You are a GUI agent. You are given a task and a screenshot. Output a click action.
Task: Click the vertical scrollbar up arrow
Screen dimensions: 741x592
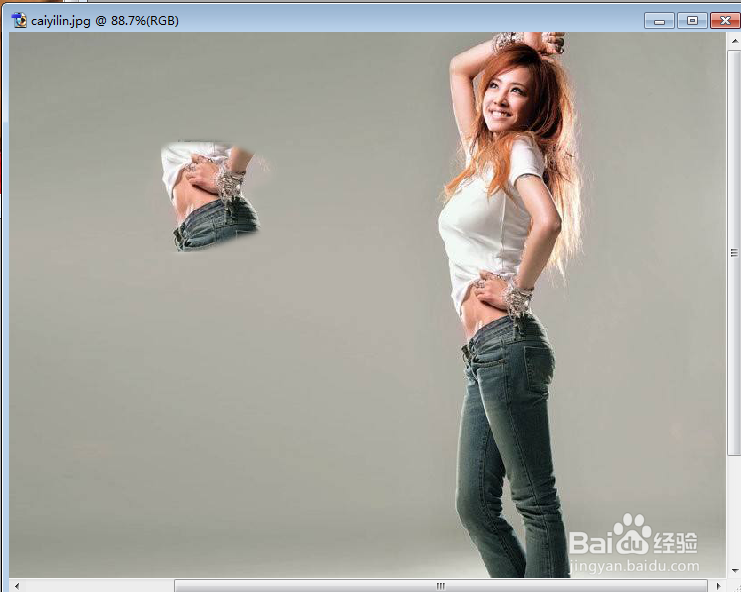tap(734, 41)
